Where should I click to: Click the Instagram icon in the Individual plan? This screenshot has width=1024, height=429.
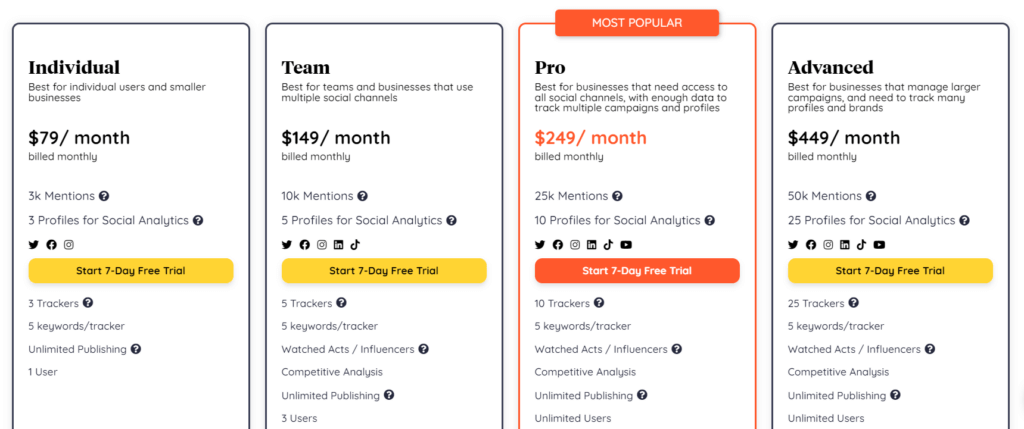click(x=69, y=245)
